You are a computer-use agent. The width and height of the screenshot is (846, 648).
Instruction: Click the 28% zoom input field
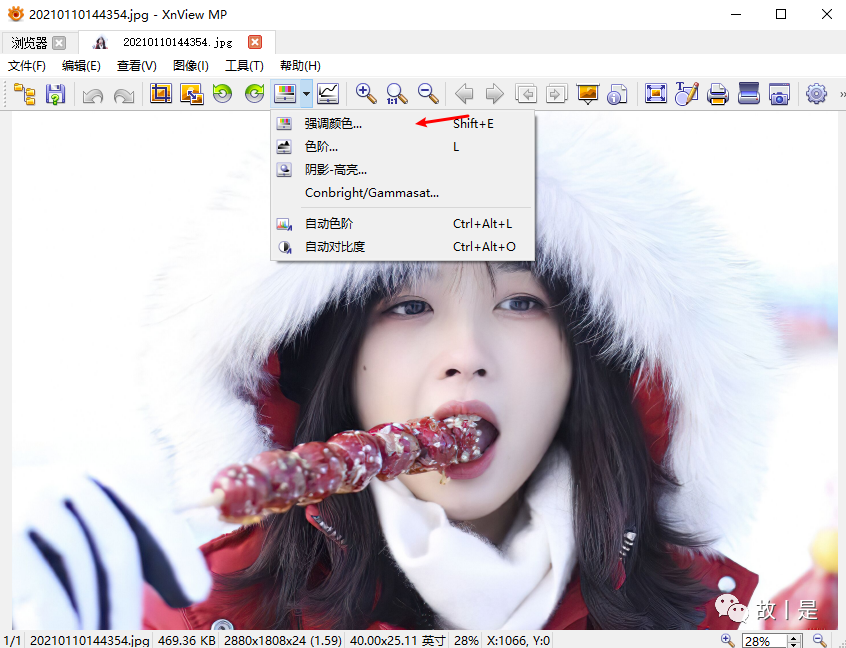(763, 640)
